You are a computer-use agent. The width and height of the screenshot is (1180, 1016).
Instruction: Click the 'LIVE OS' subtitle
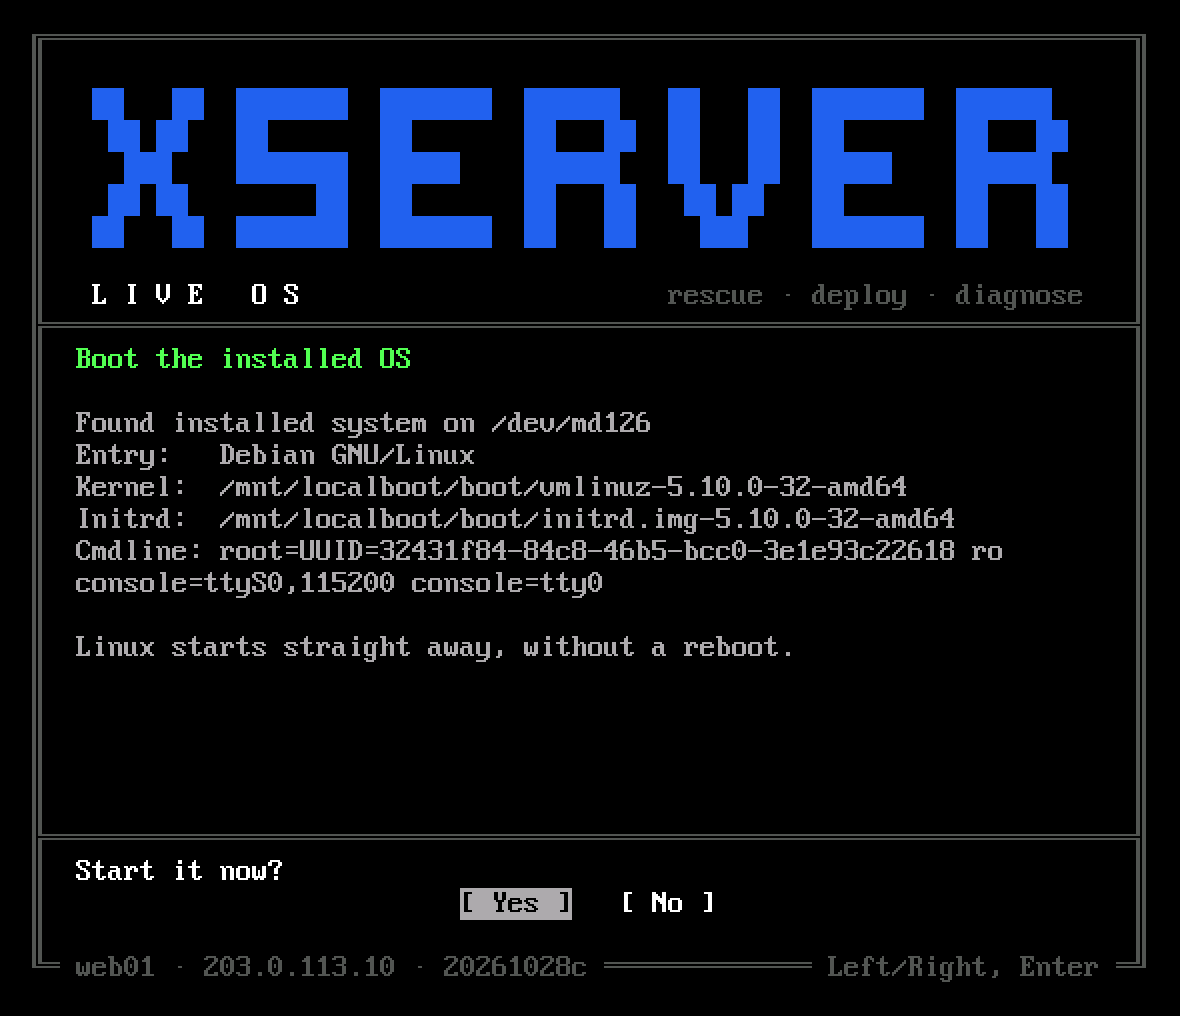coord(196,294)
